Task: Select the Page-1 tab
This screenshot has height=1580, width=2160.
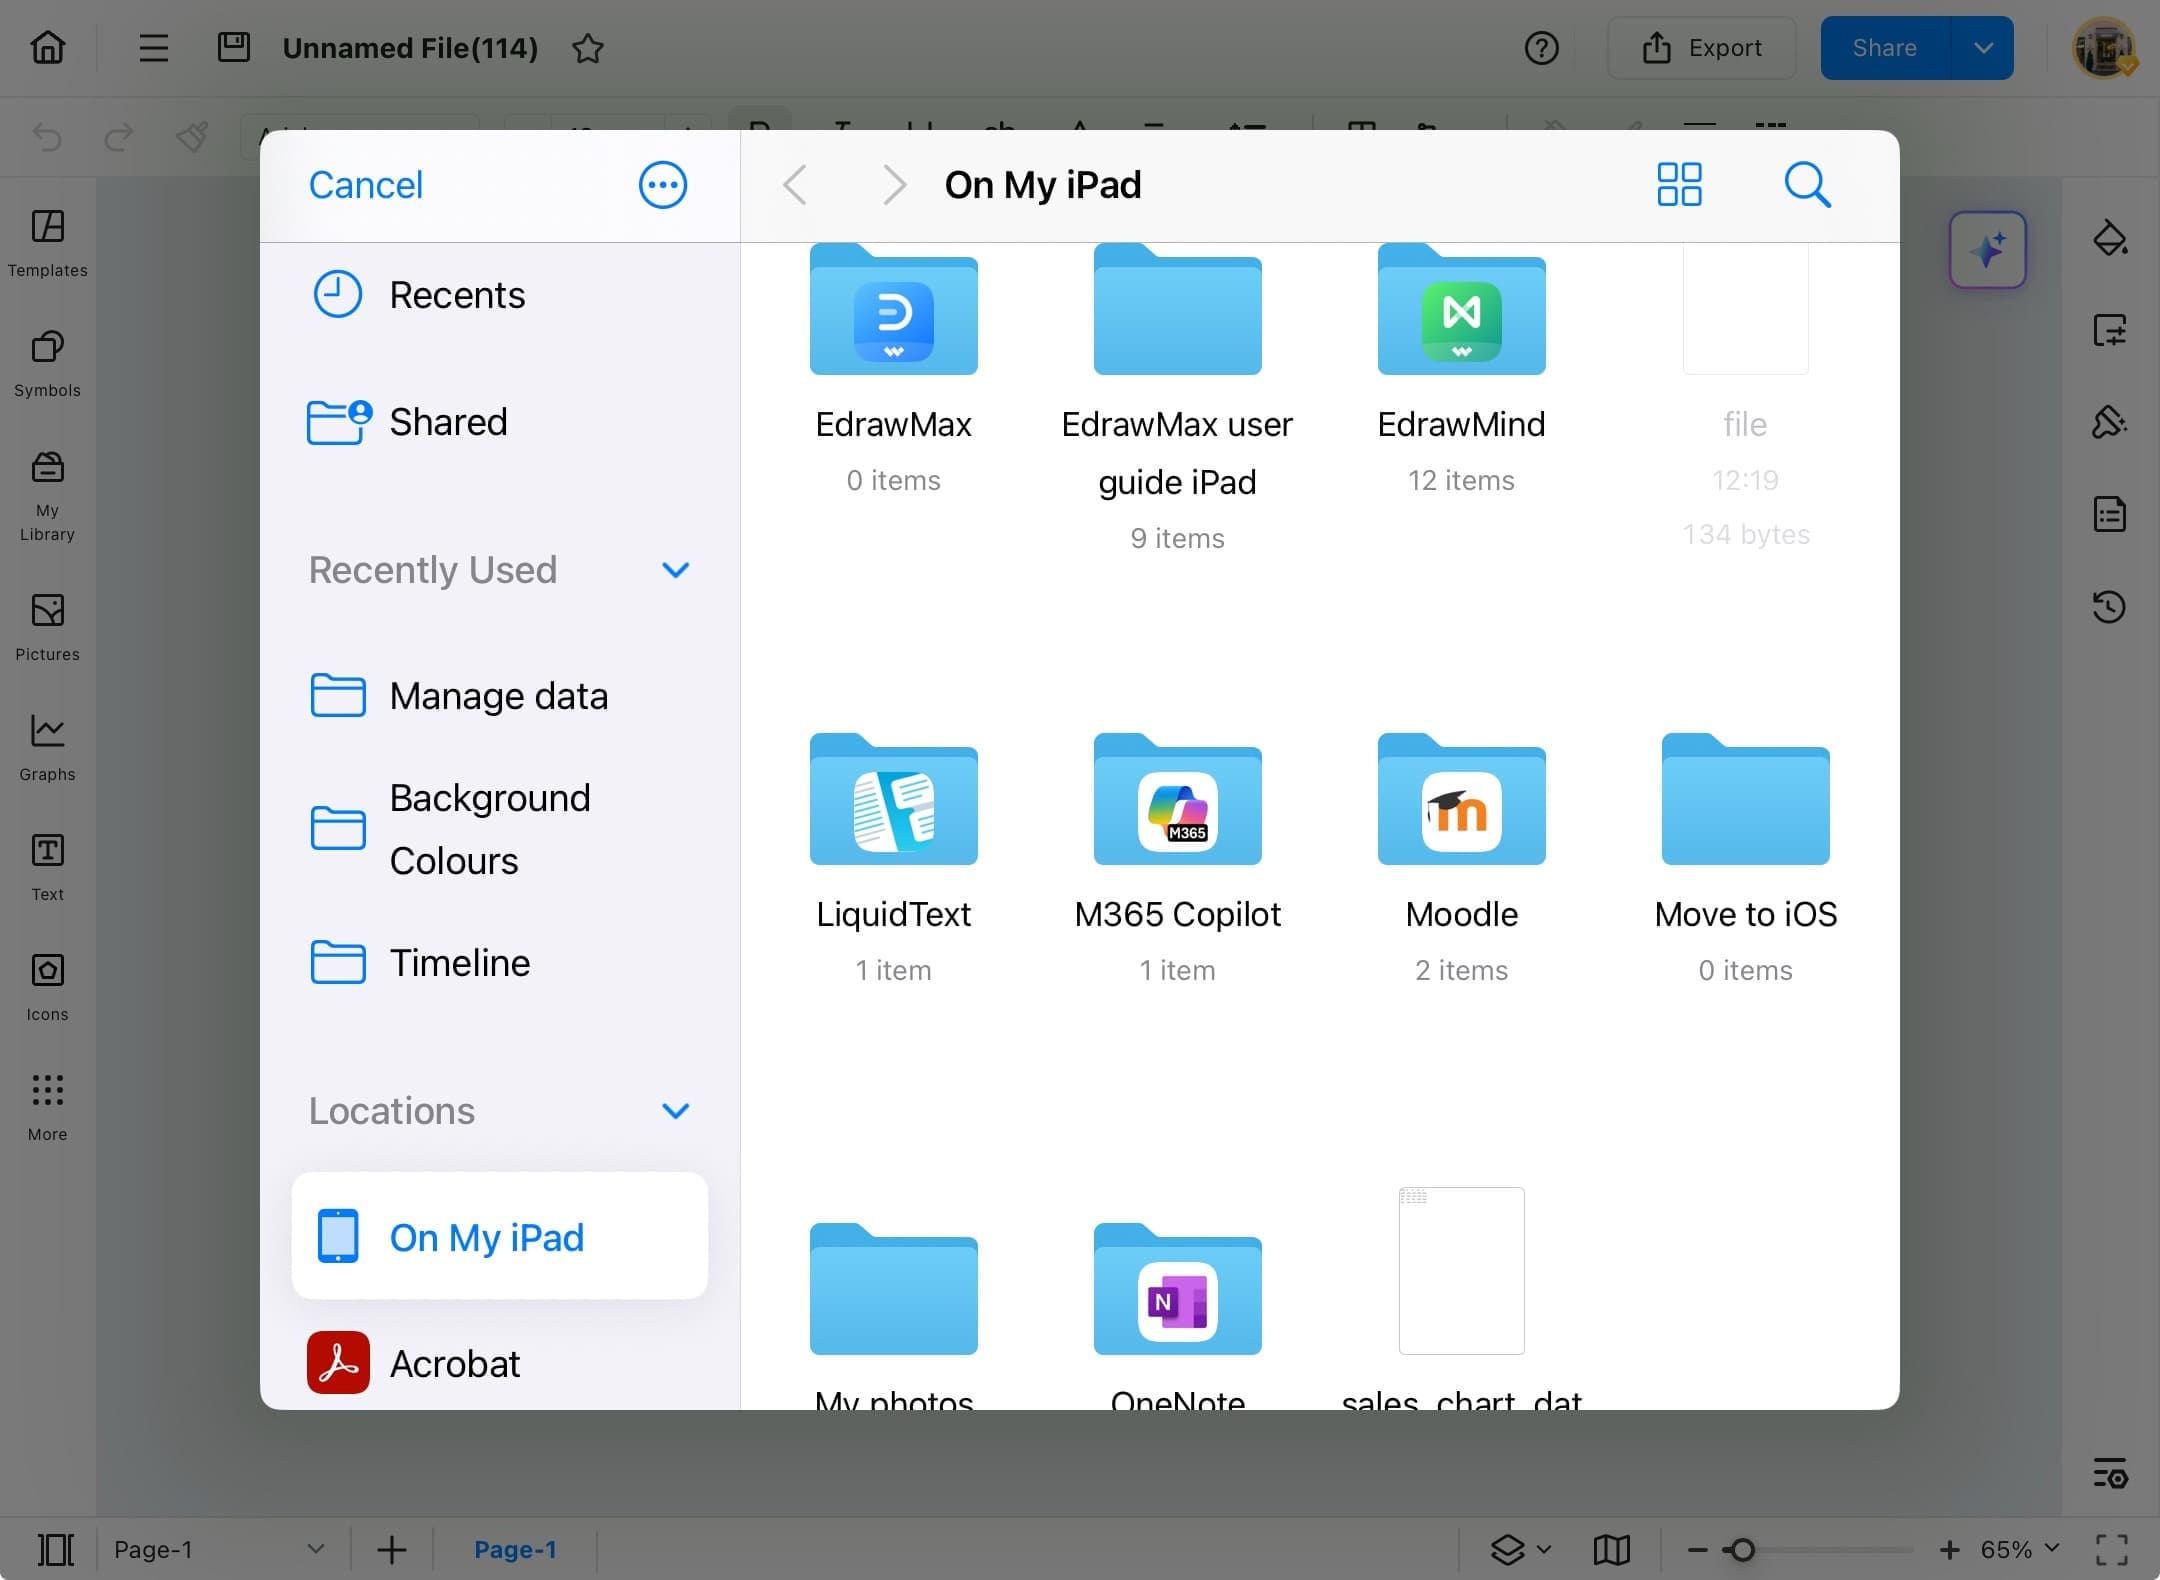Action: [x=515, y=1549]
